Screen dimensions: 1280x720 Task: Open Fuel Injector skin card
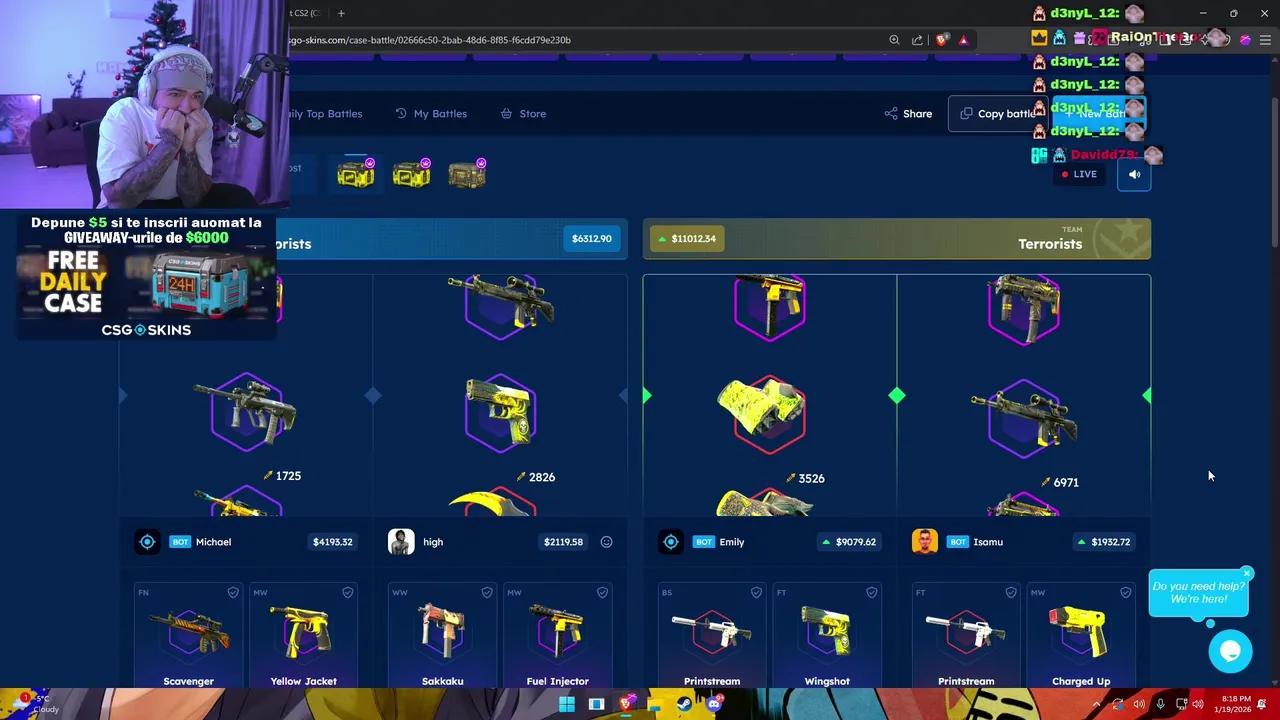pos(558,636)
